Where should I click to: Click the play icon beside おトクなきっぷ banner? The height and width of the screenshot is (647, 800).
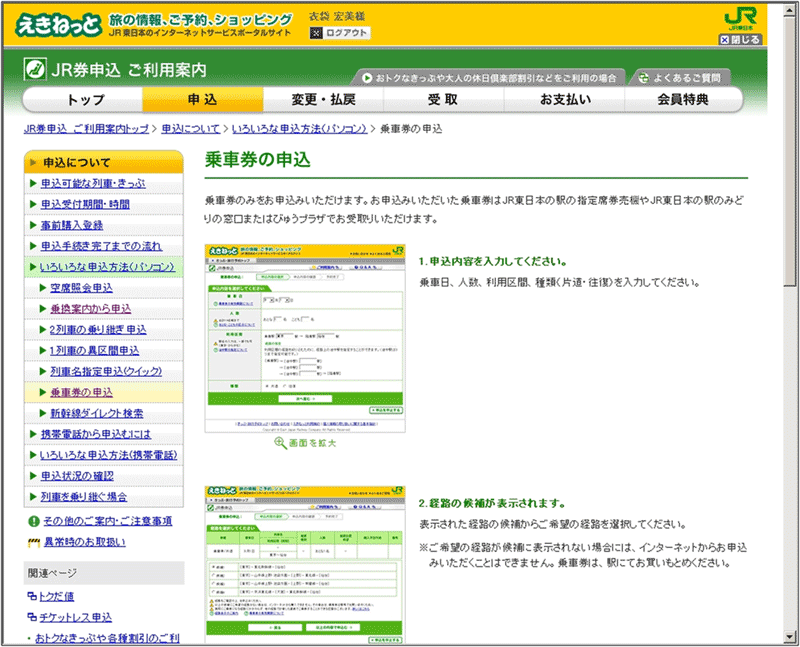369,76
